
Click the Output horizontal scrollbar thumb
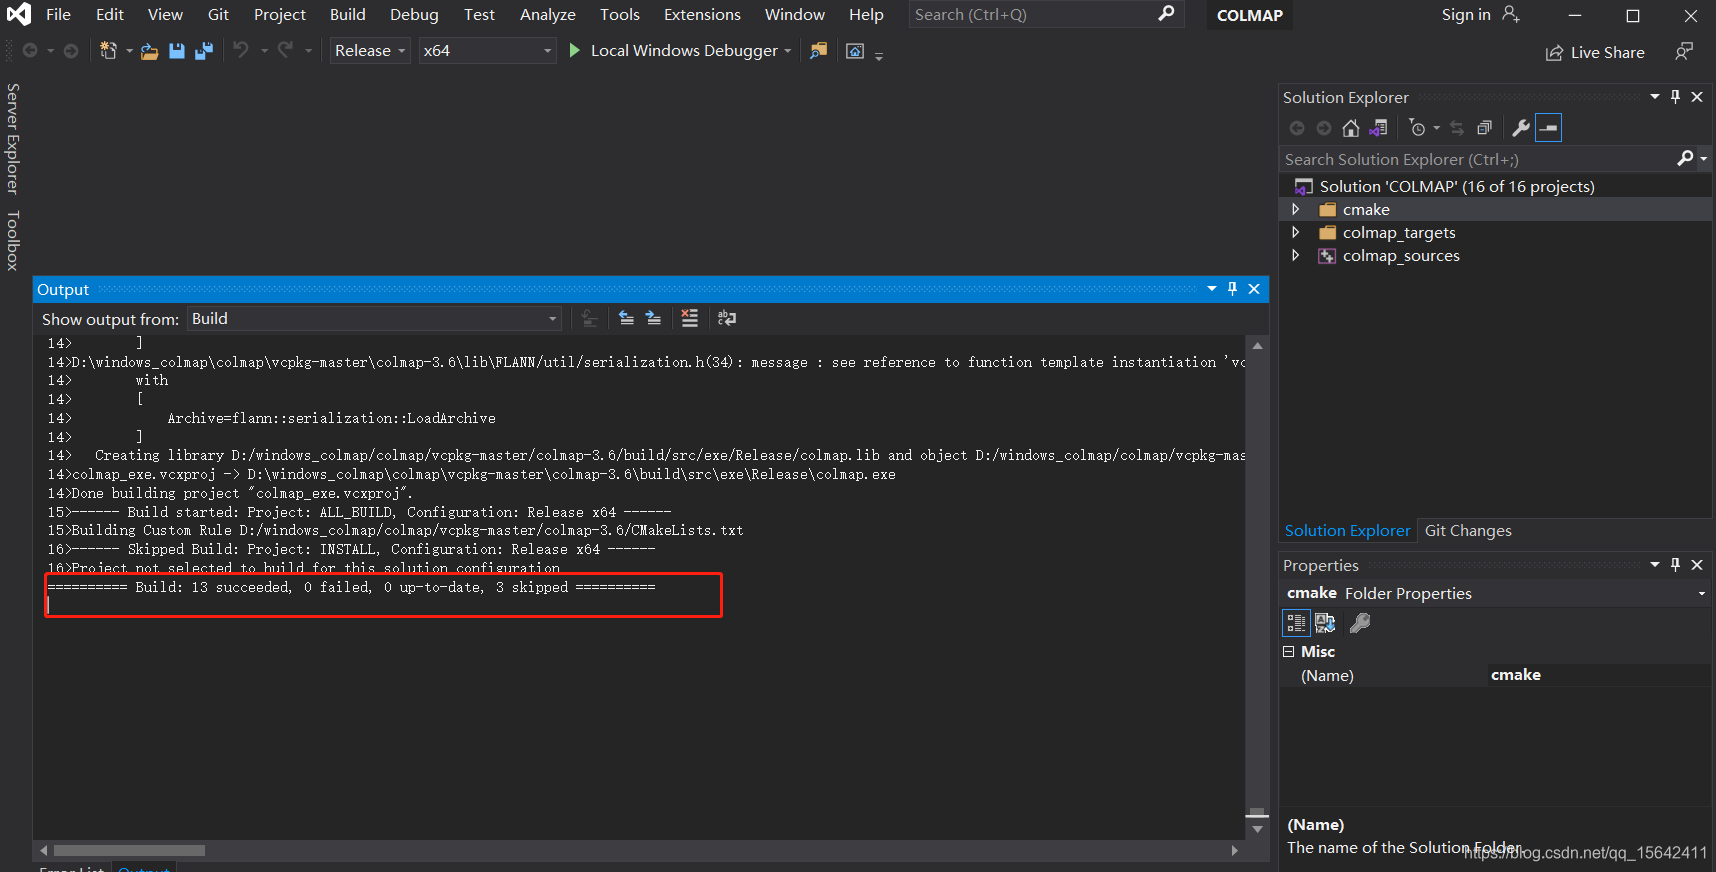(x=129, y=850)
